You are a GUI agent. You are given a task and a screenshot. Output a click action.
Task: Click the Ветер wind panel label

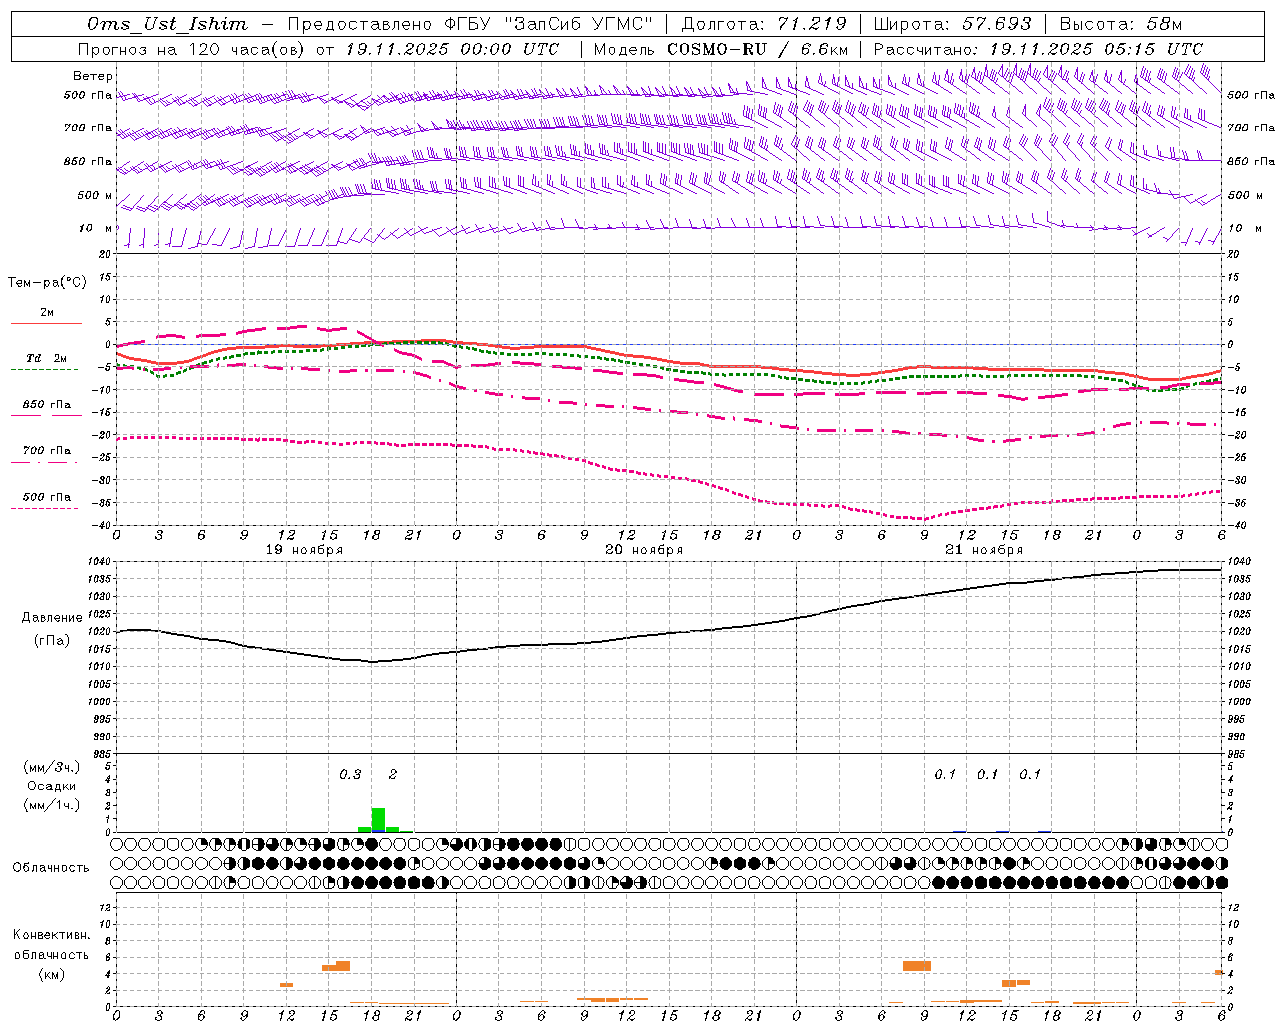coord(93,76)
